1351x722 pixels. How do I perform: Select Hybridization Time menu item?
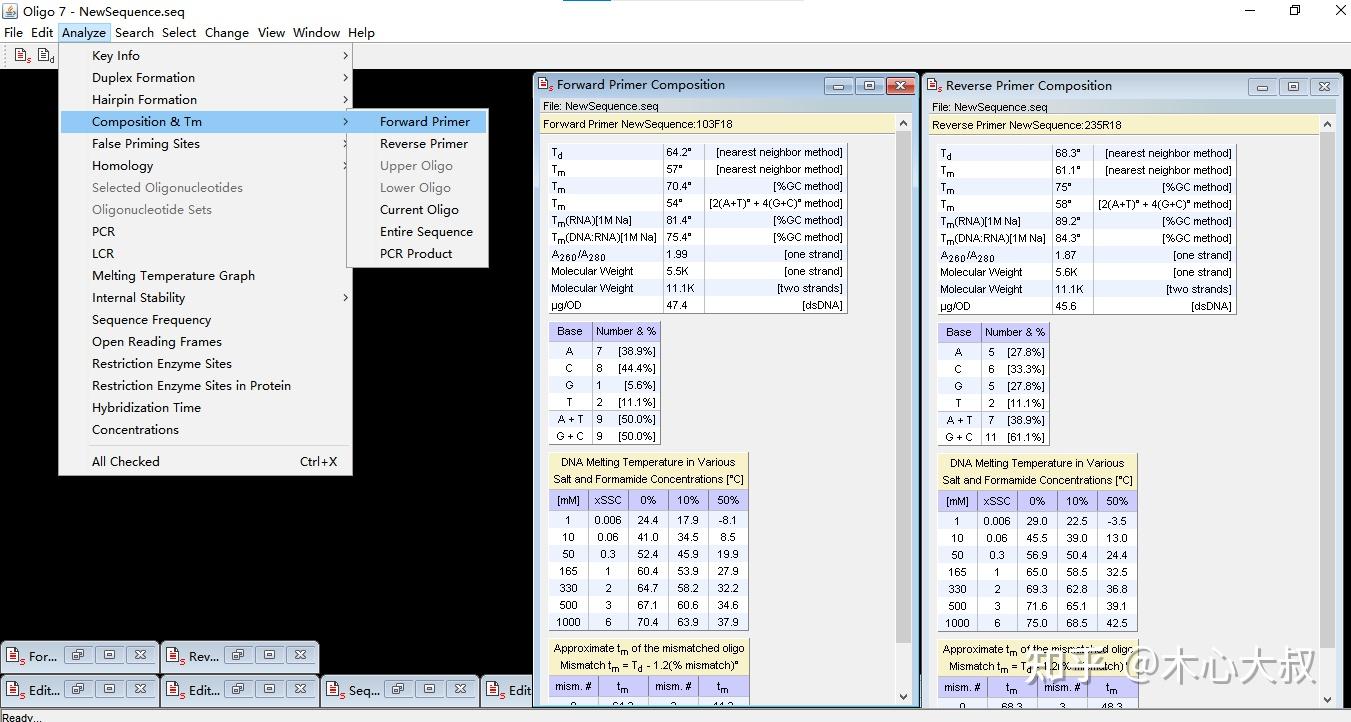205,408
